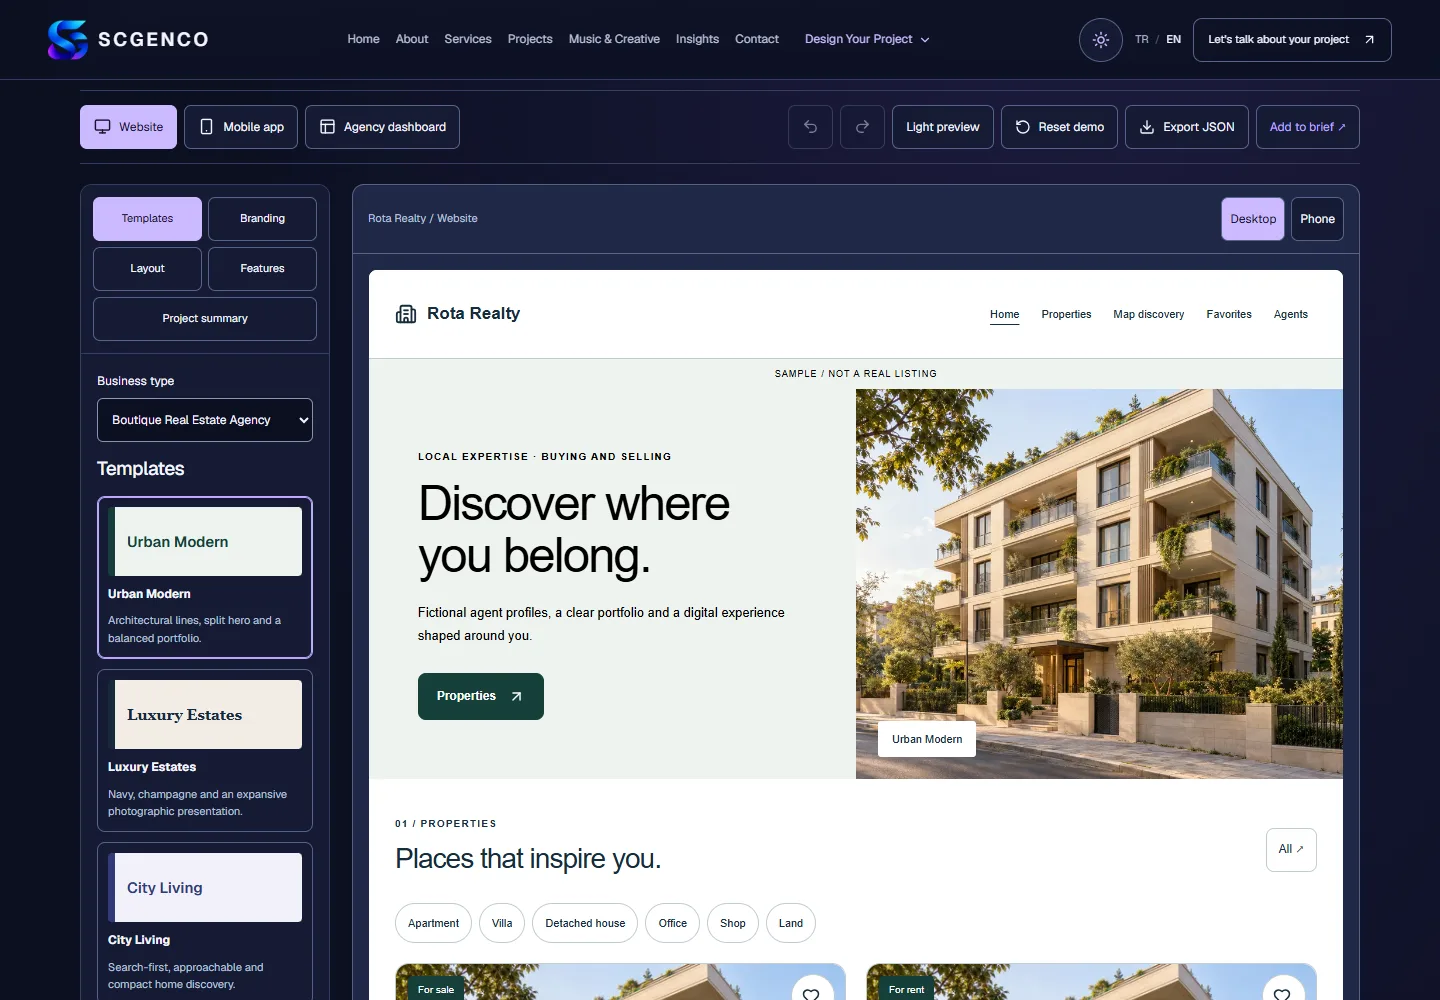1440x1000 pixels.
Task: Favorite the For rent listing heart
Action: (1283, 993)
